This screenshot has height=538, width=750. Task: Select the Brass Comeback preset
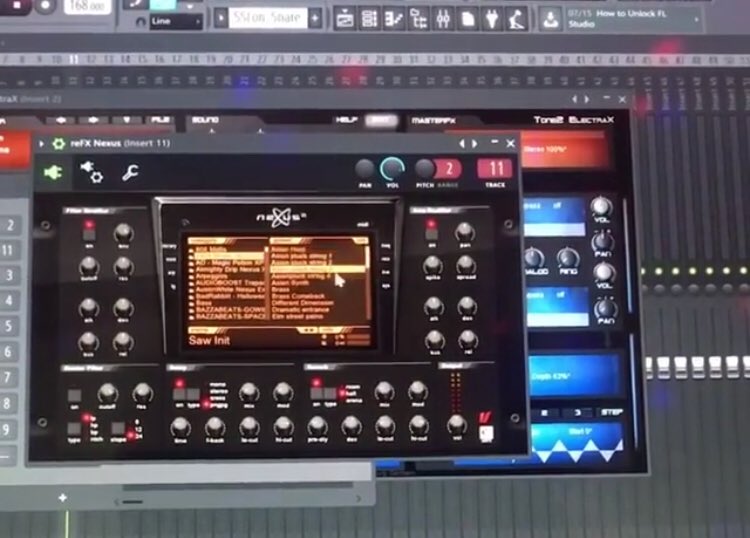(x=298, y=296)
